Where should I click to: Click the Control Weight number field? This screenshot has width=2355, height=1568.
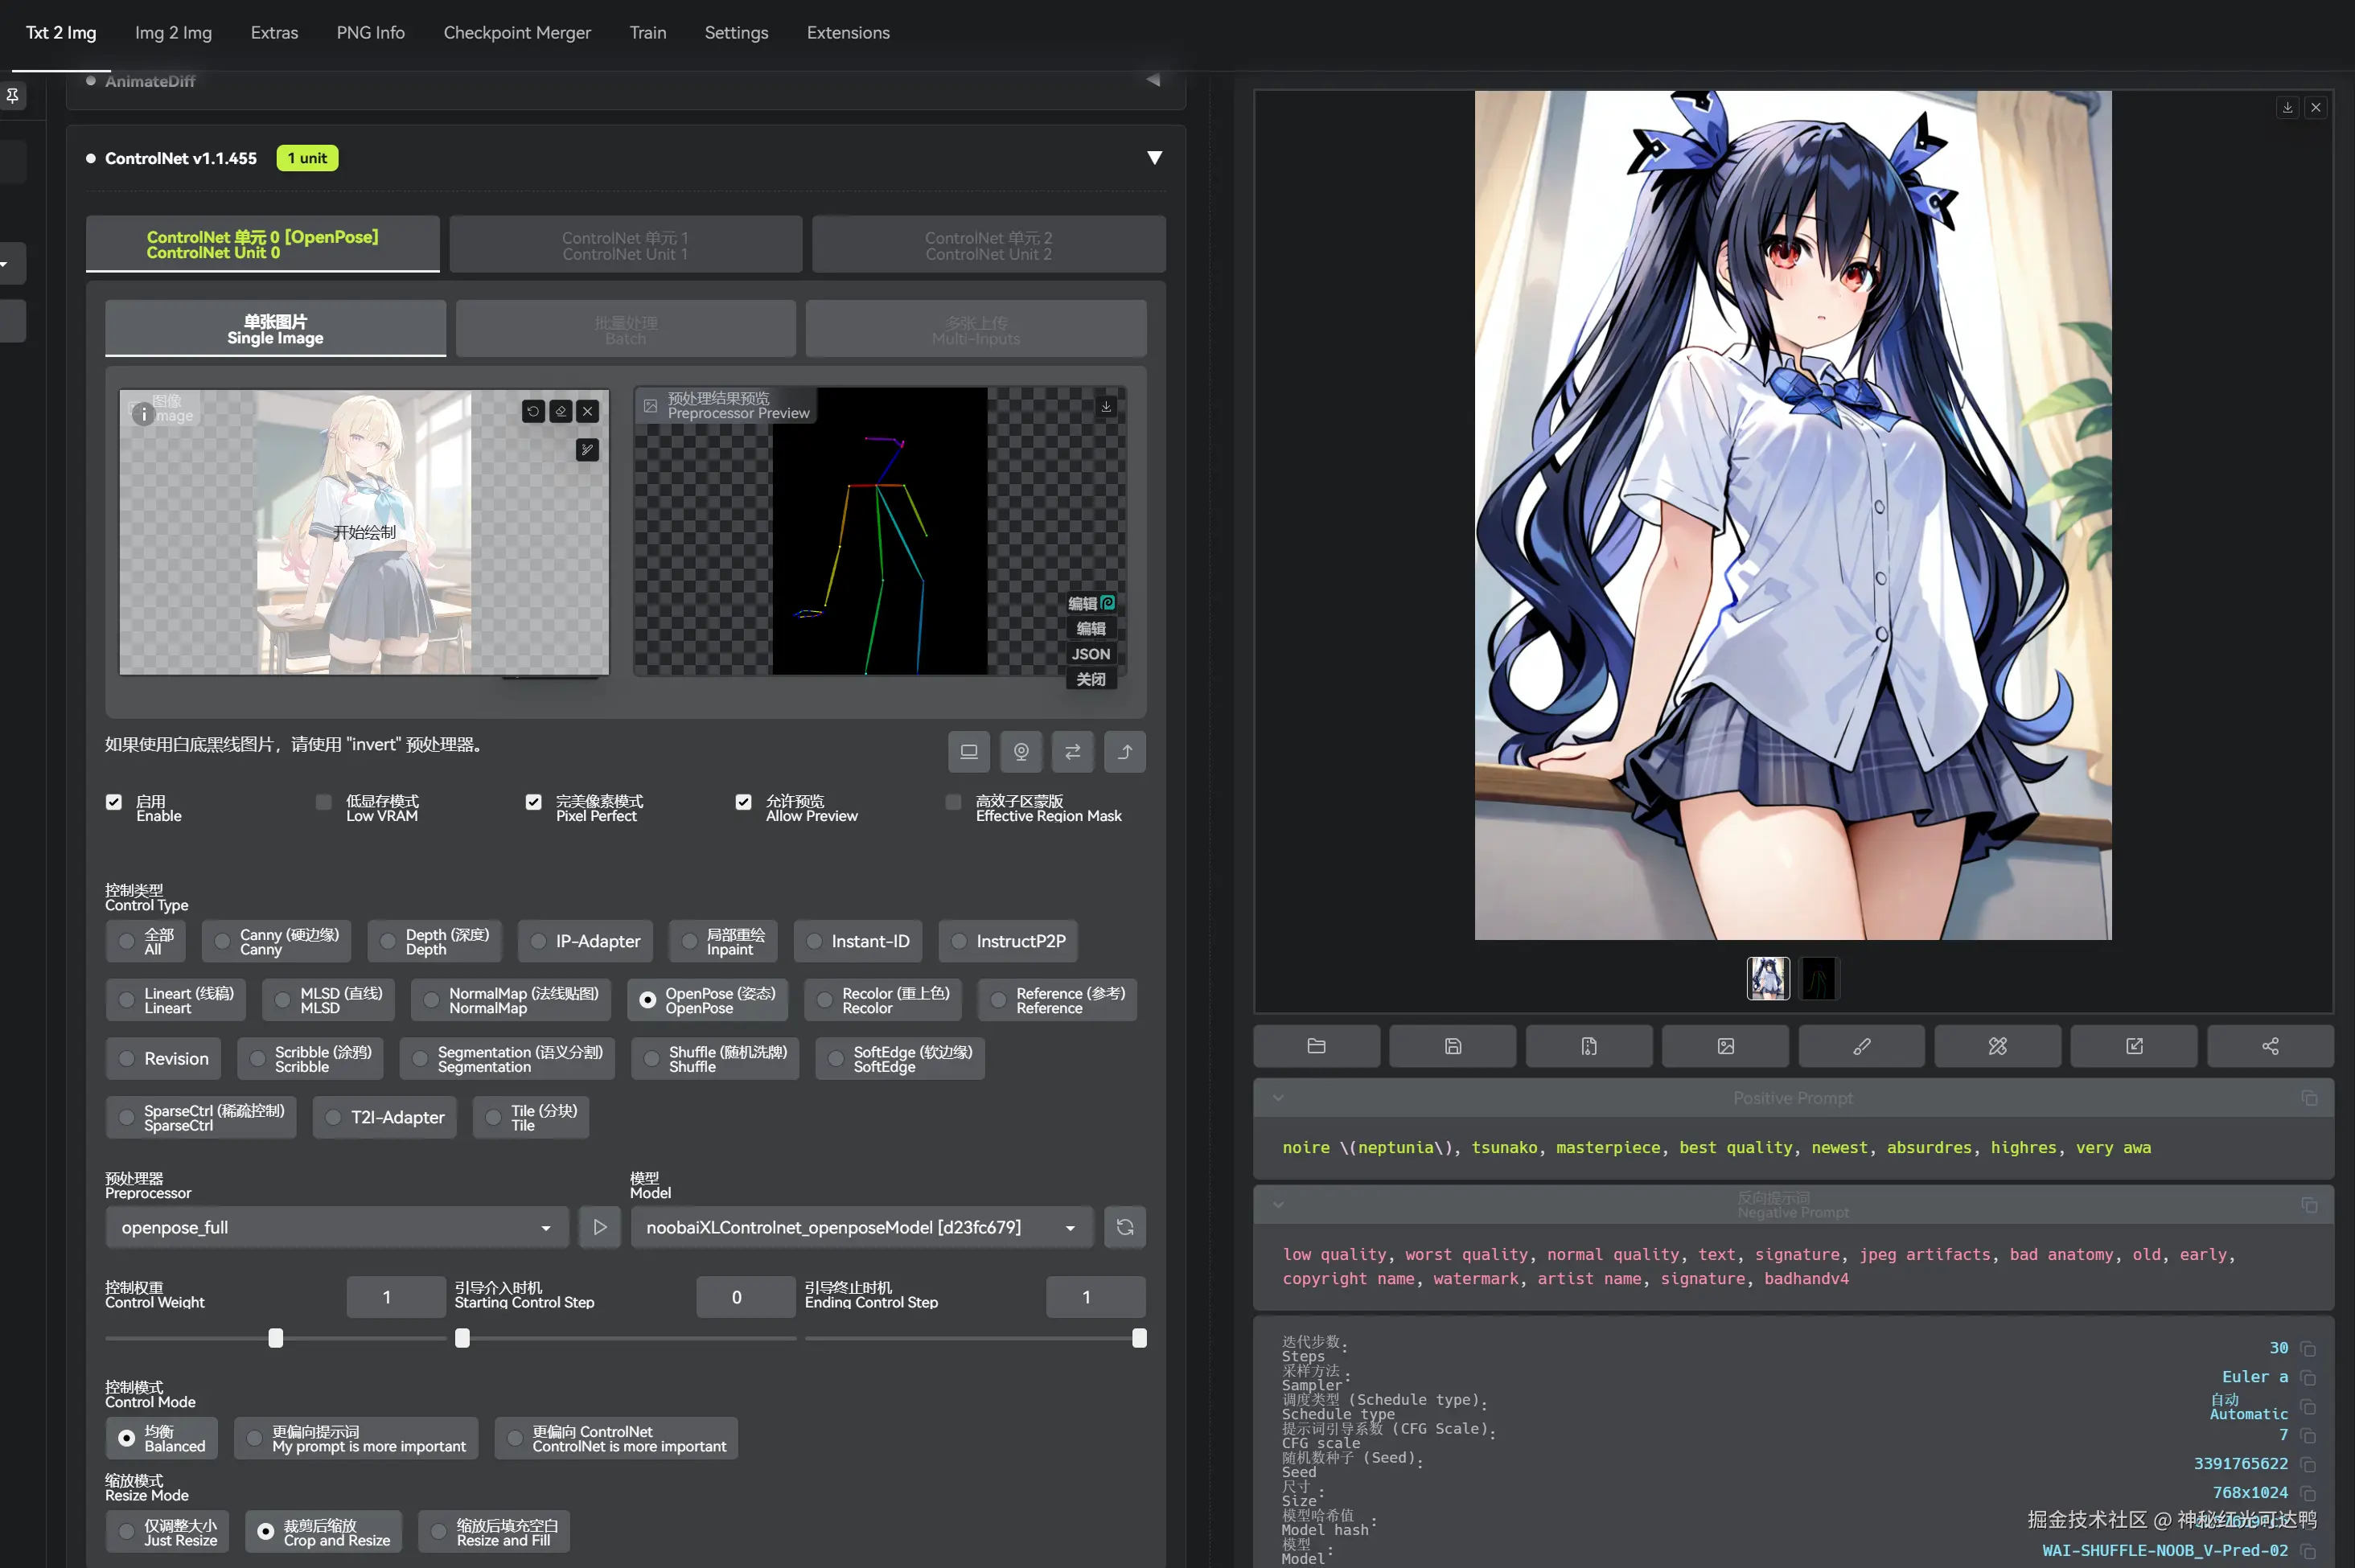[x=396, y=1297]
